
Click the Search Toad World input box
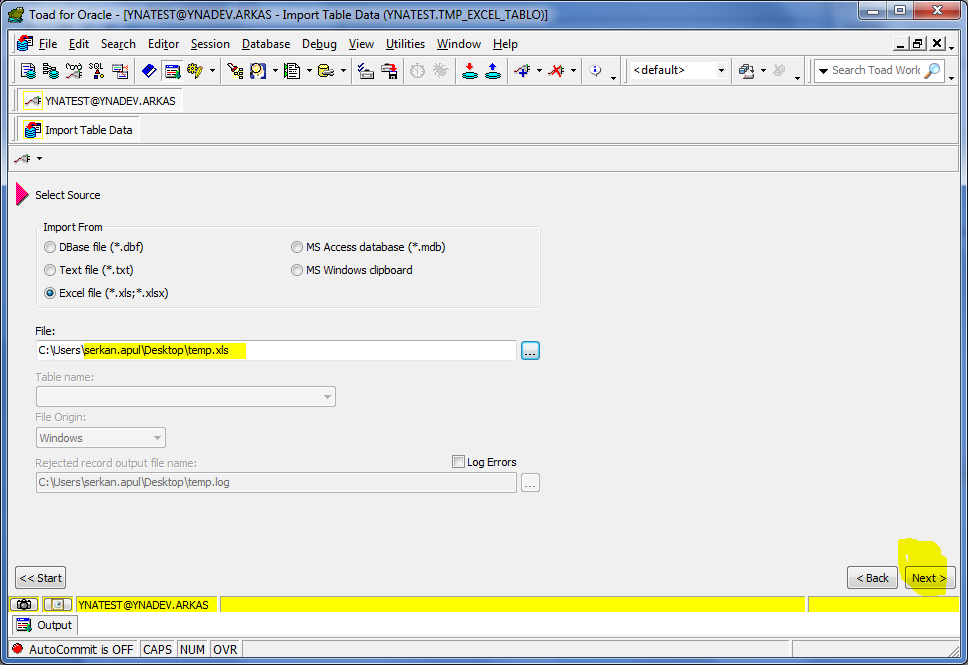(875, 70)
